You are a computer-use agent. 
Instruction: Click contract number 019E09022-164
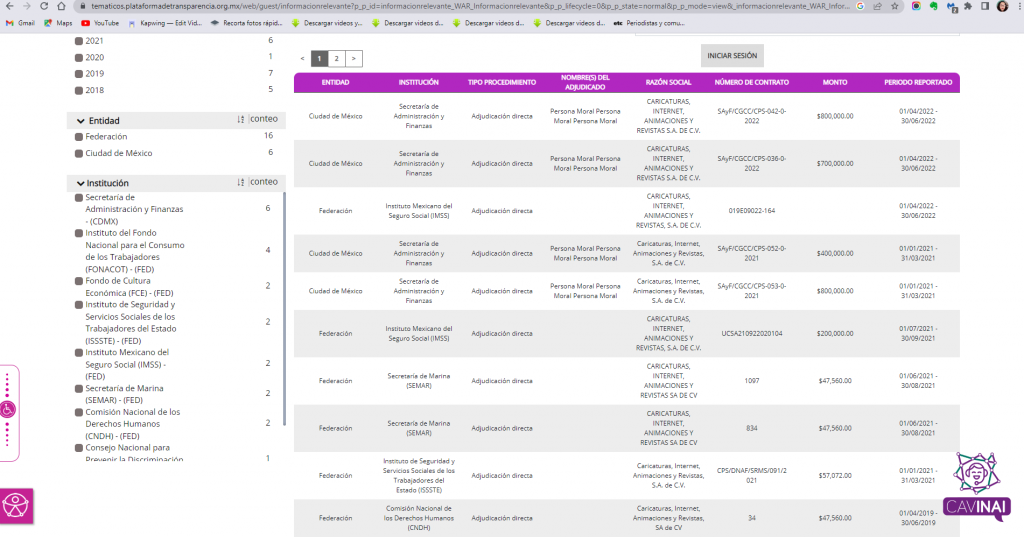coord(752,211)
